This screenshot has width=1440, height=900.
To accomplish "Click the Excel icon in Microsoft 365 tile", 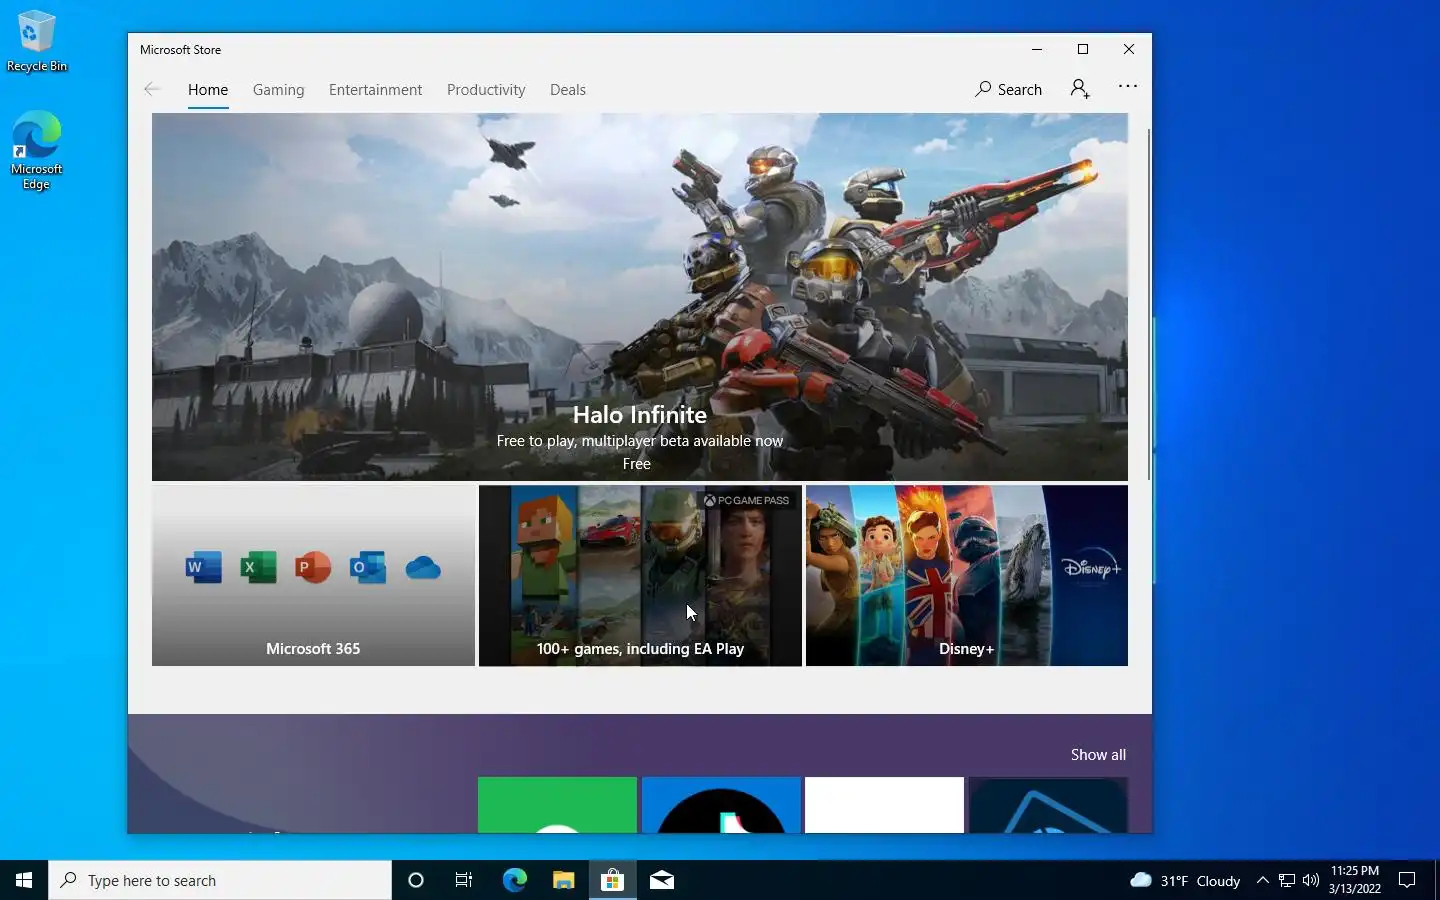I will [x=258, y=567].
